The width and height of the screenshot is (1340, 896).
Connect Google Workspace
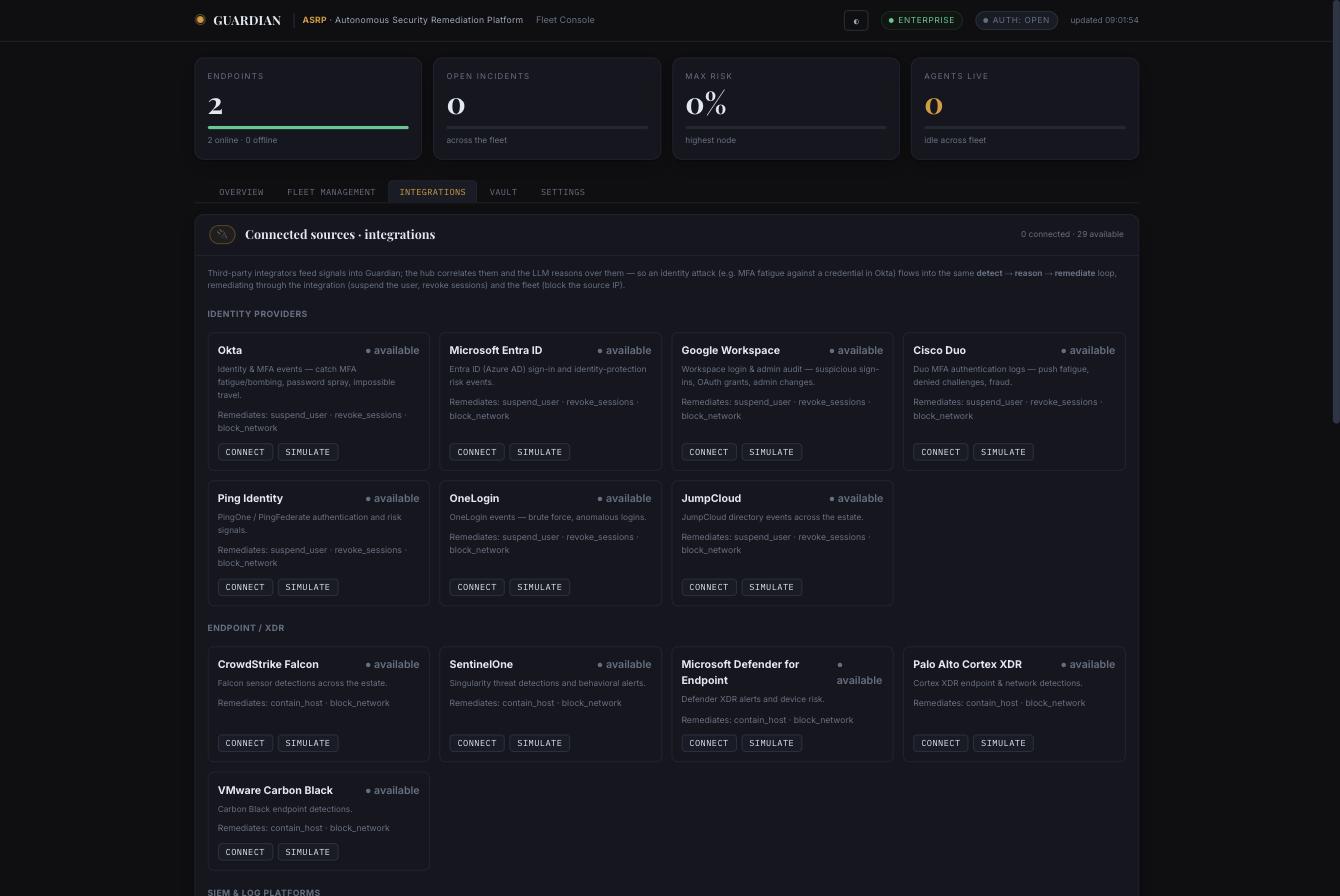pyautogui.click(x=709, y=452)
